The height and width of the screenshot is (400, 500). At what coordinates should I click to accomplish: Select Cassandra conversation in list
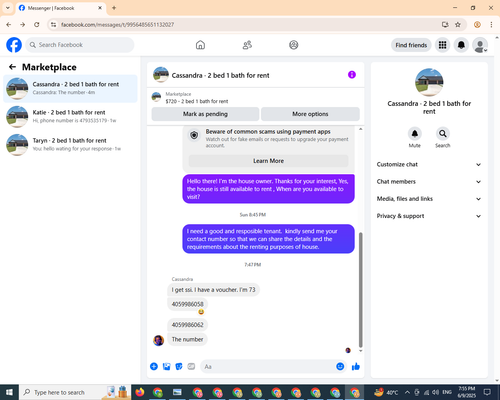tap(70, 88)
